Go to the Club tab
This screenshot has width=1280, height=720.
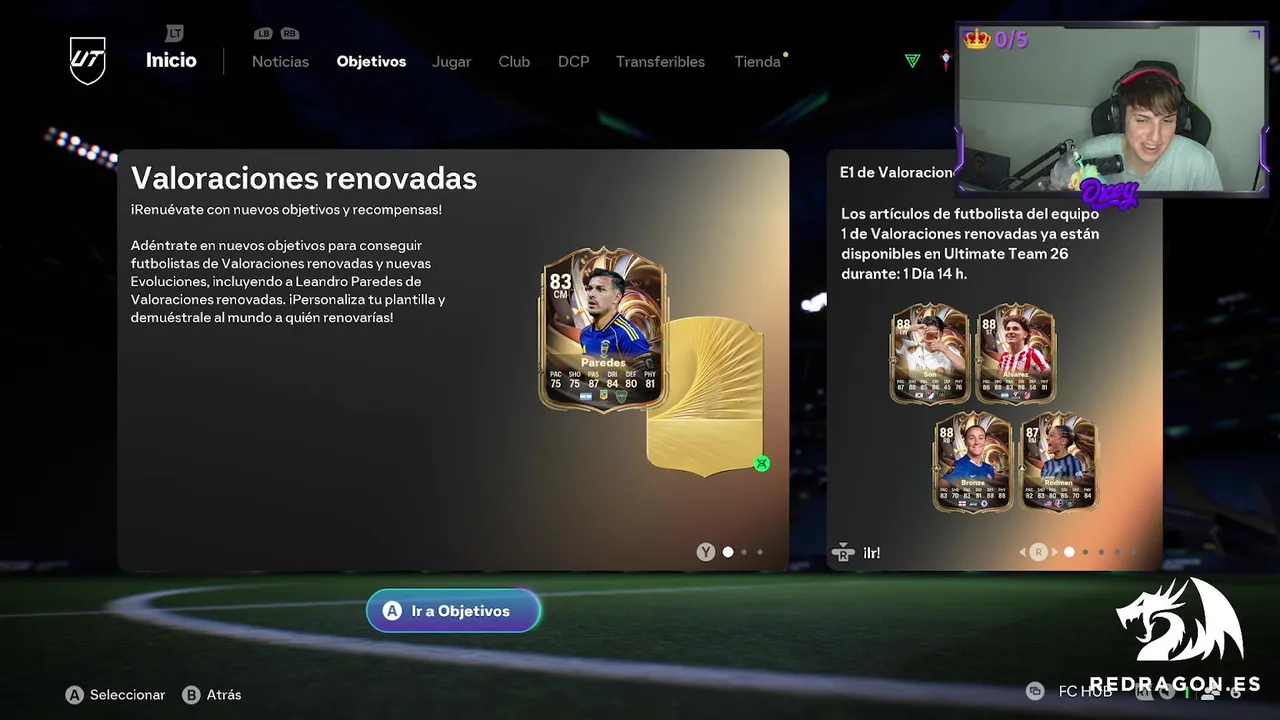[x=514, y=61]
